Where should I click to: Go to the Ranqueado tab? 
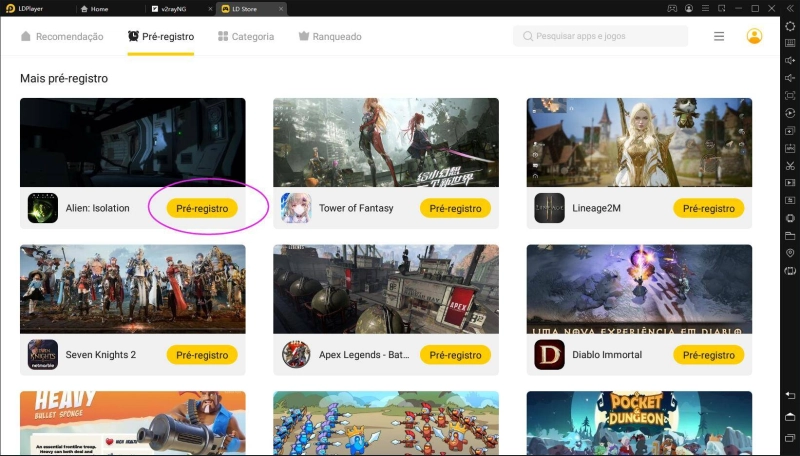coord(330,36)
